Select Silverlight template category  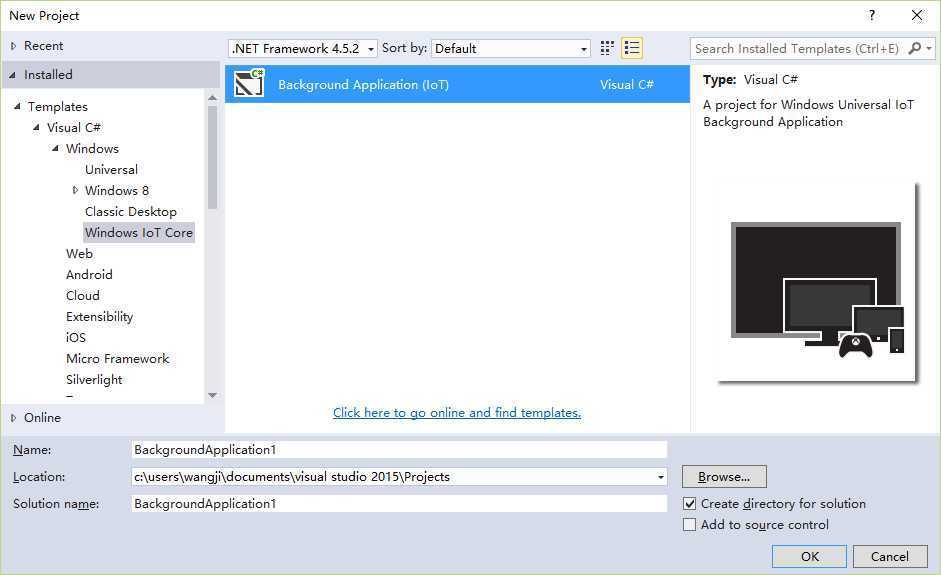94,379
